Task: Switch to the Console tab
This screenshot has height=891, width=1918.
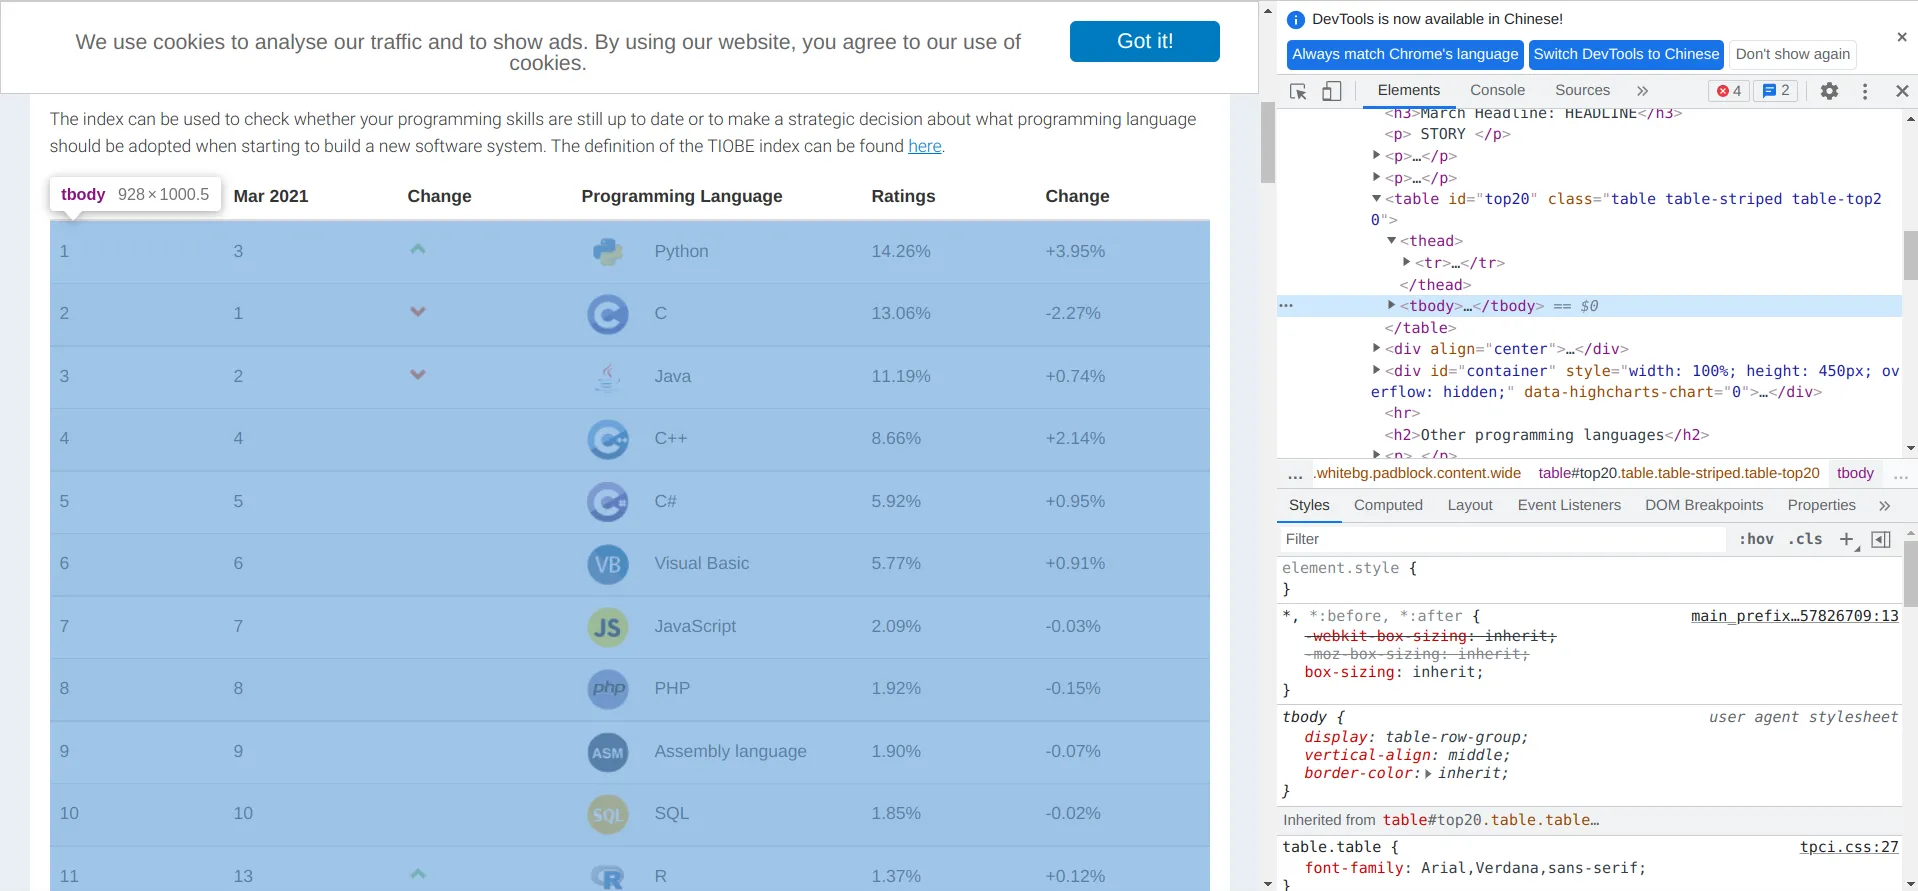Action: pyautogui.click(x=1497, y=90)
